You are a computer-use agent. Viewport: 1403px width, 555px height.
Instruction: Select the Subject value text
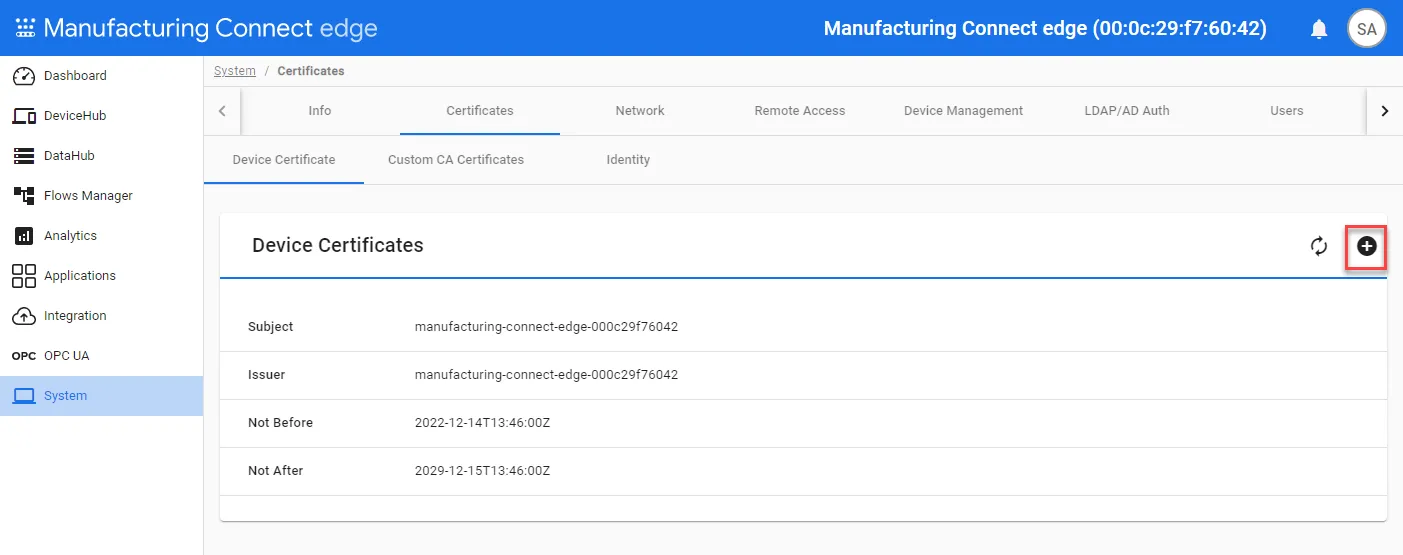[x=546, y=327]
